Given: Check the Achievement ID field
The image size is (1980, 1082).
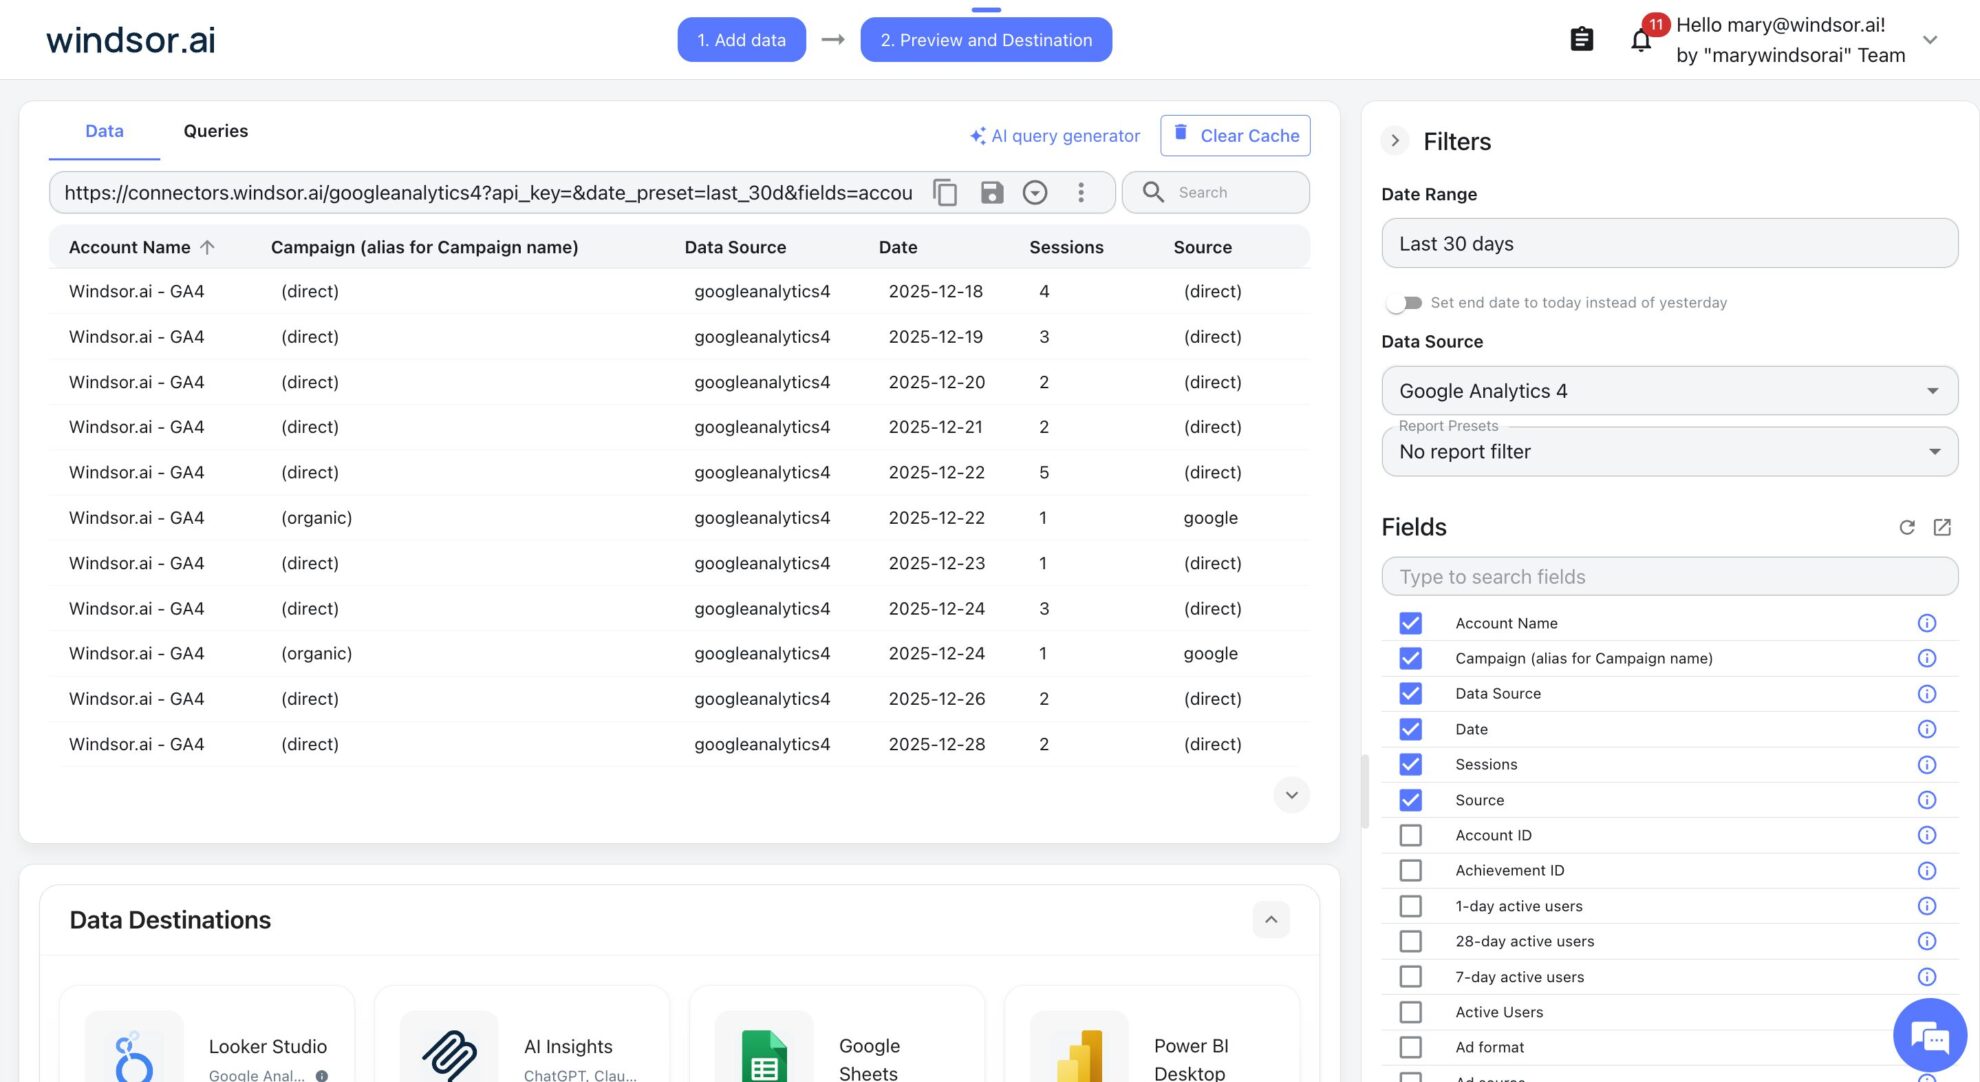Looking at the screenshot, I should pos(1410,871).
